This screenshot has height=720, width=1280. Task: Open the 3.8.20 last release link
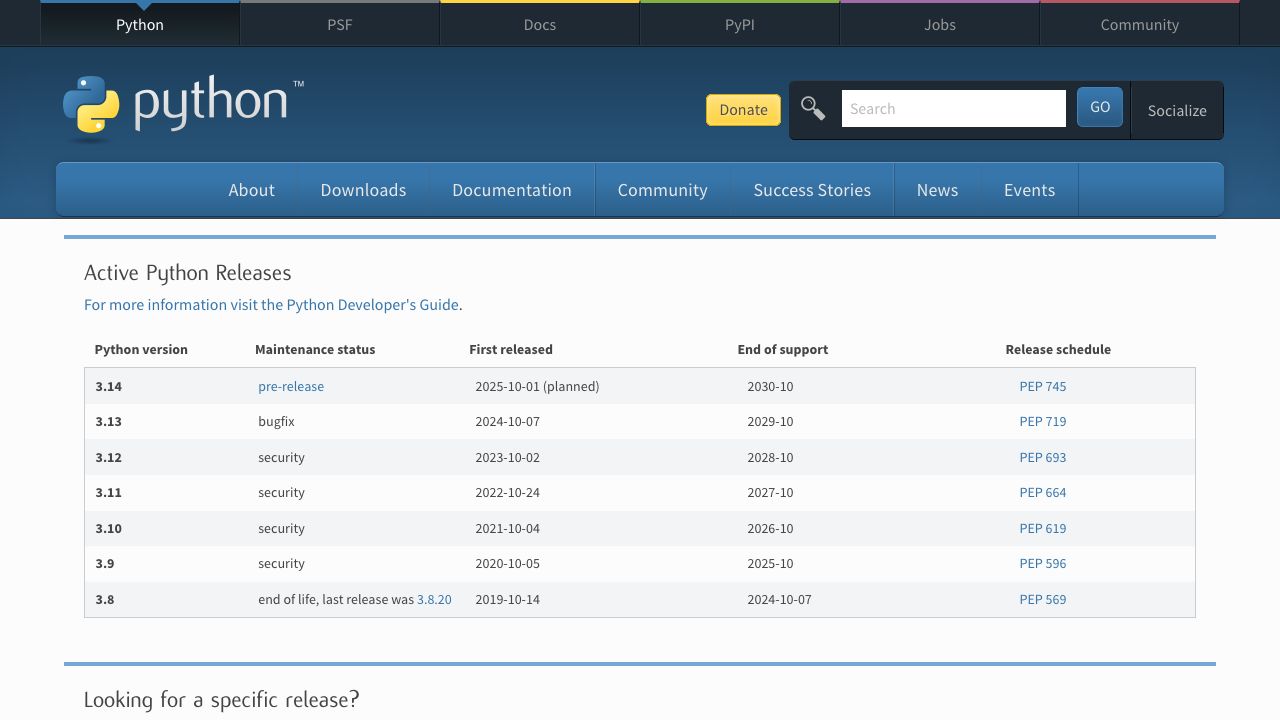coord(434,600)
